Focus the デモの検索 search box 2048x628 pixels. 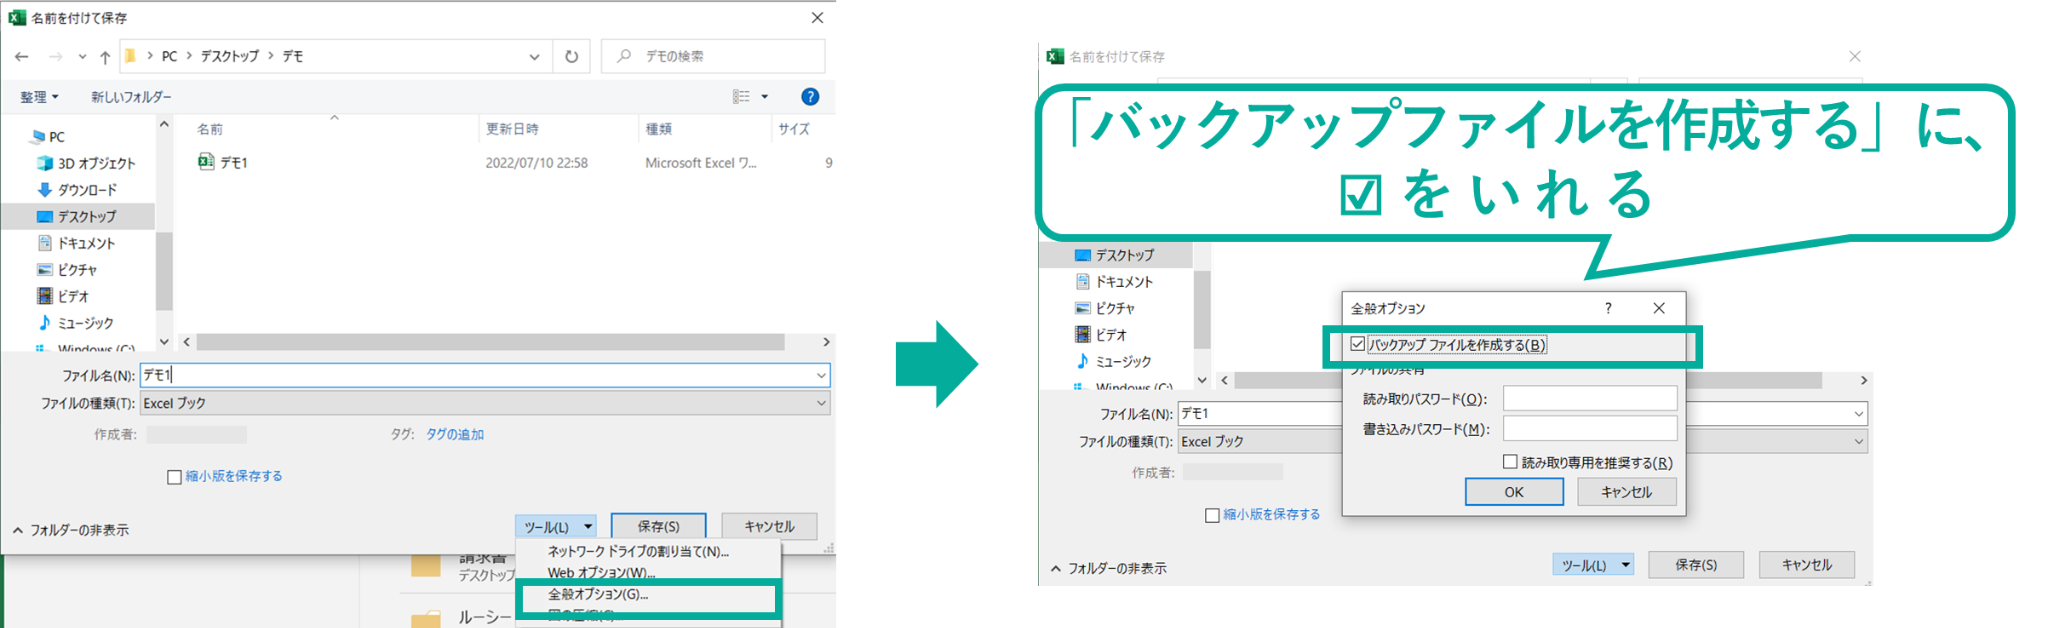[x=713, y=56]
